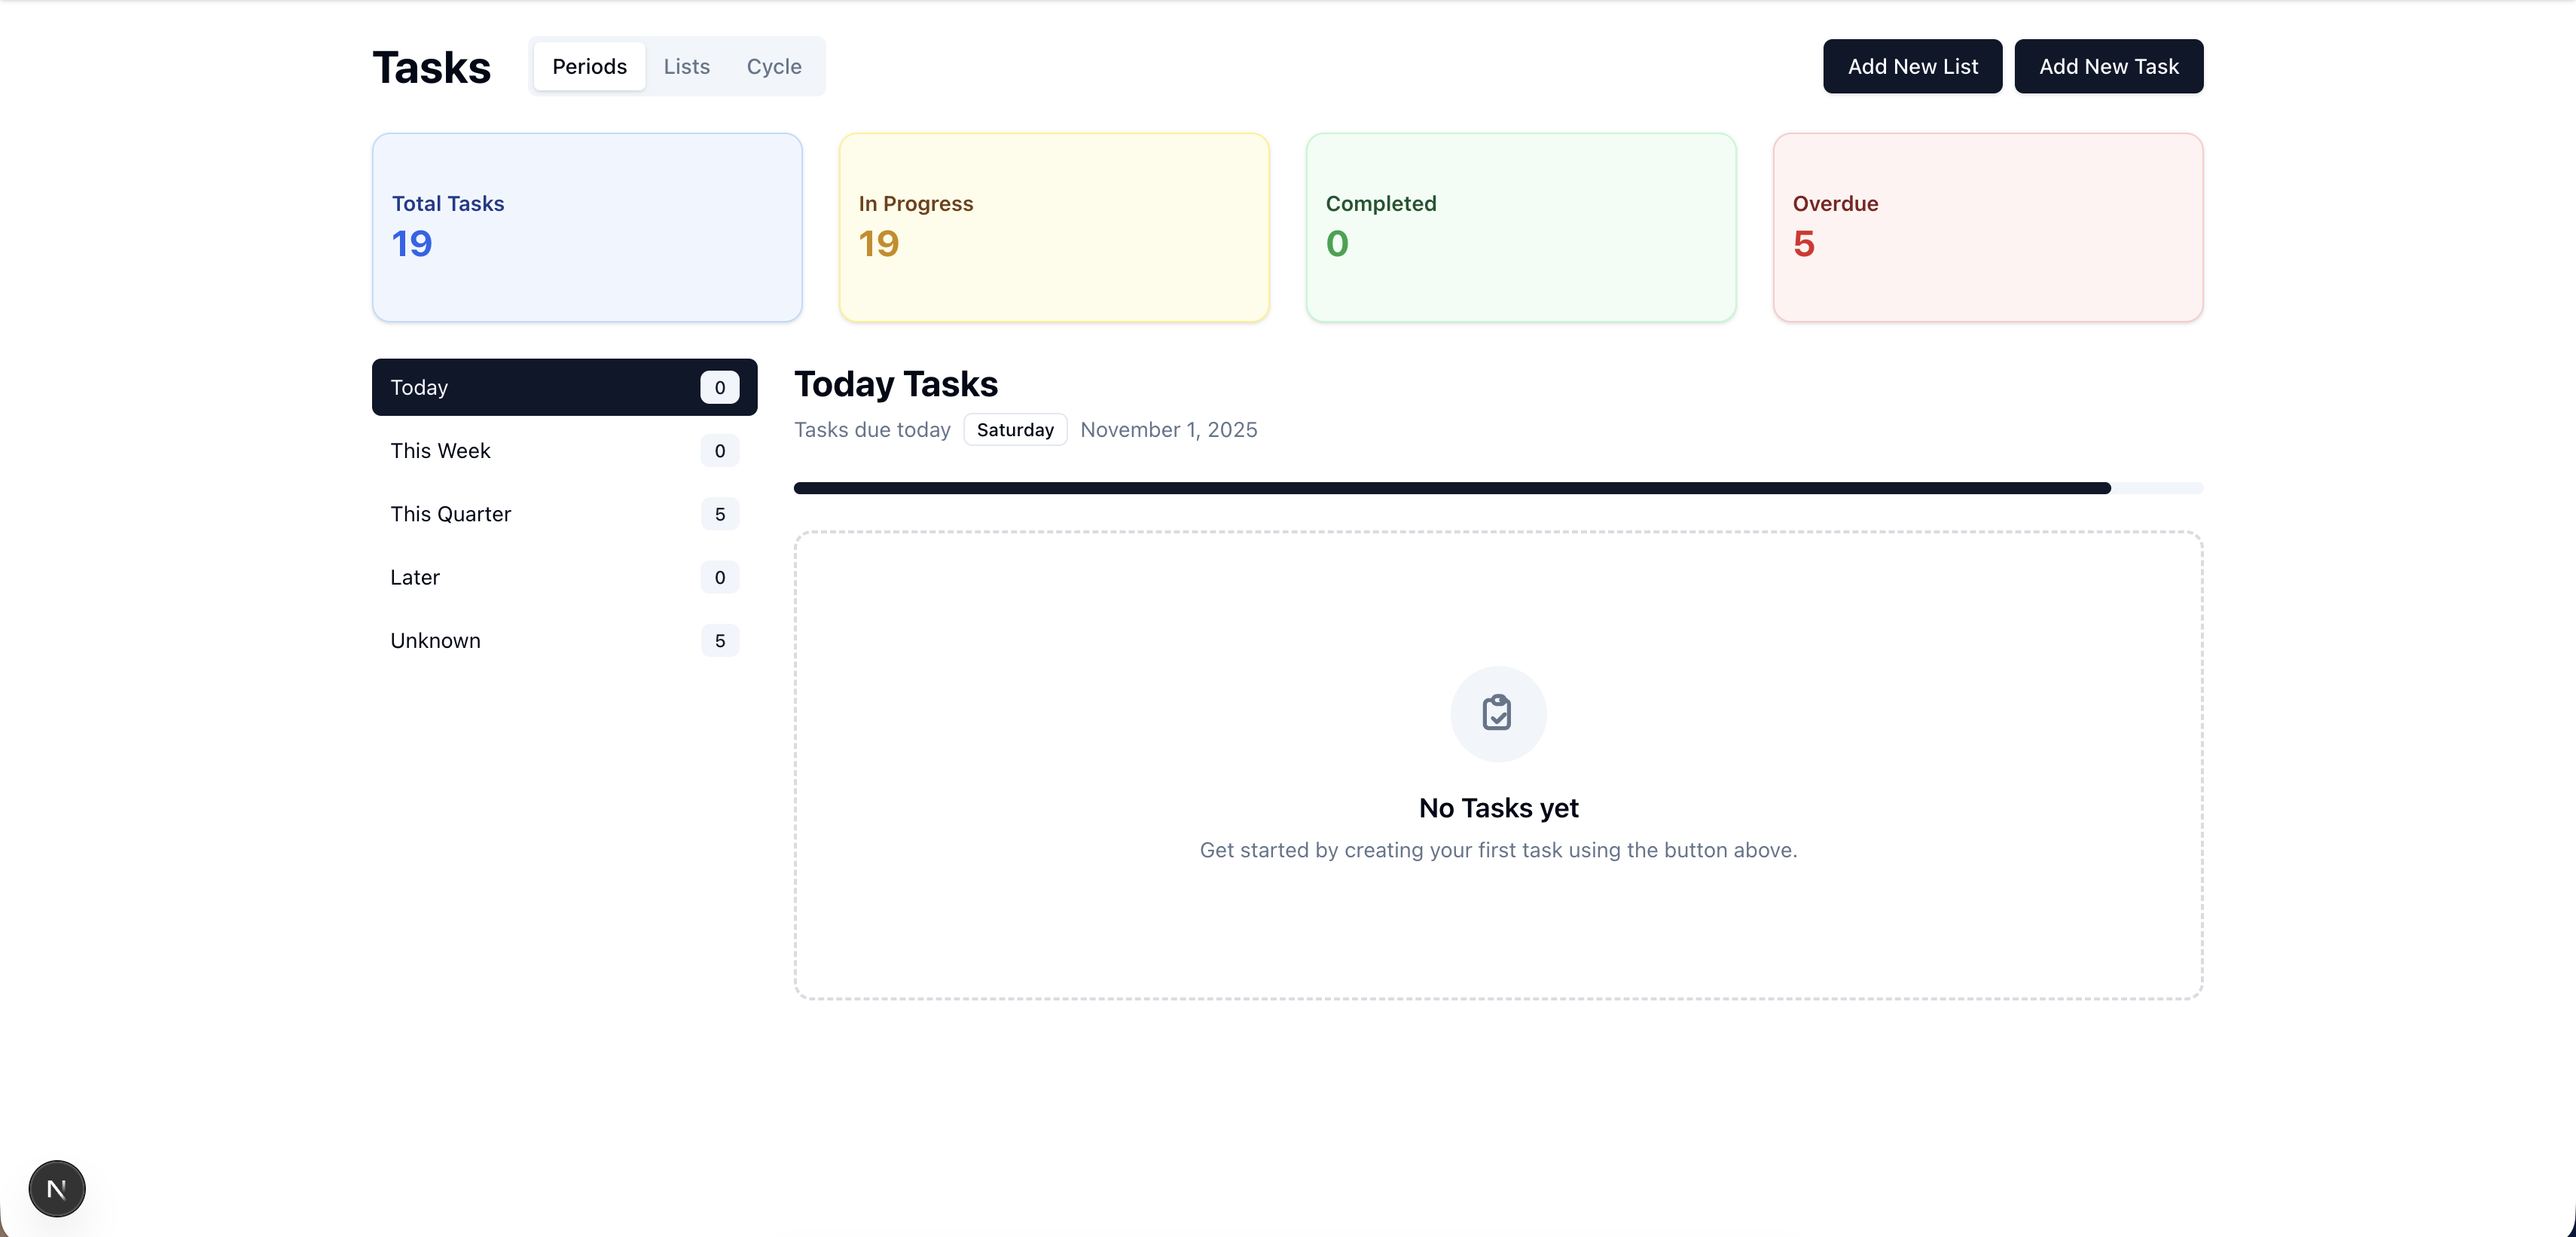
Task: Switch to the Cycle tab
Action: tap(773, 66)
